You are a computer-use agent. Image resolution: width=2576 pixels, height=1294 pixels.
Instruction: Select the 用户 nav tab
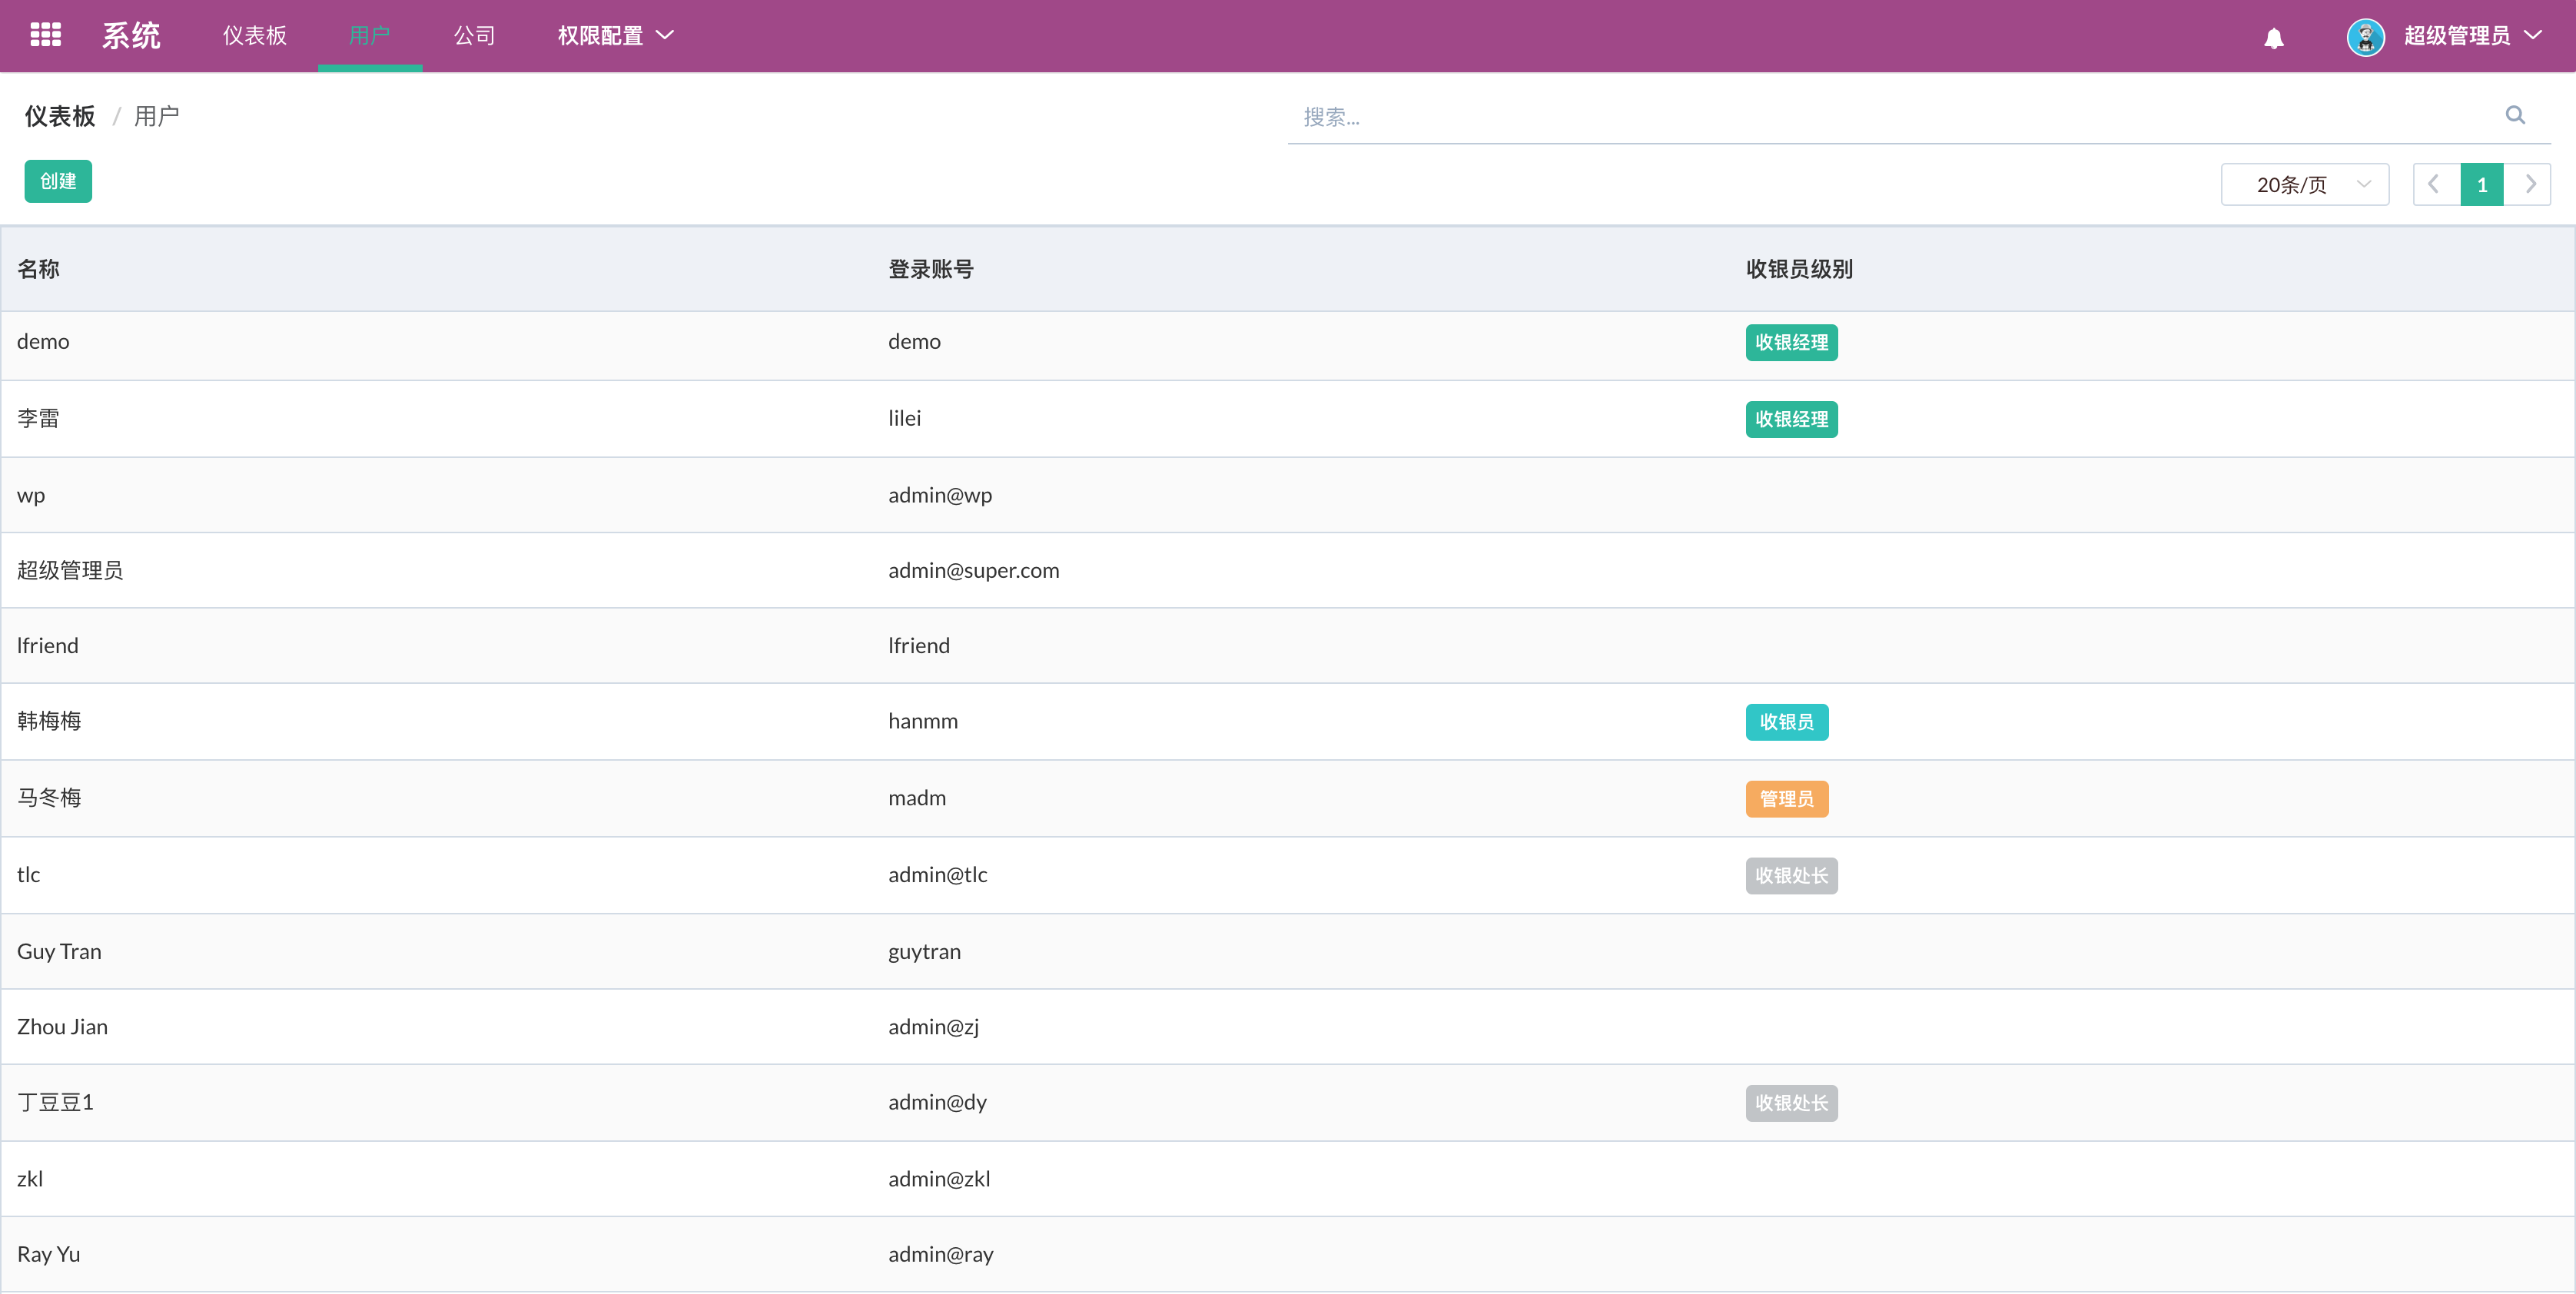pos(369,36)
